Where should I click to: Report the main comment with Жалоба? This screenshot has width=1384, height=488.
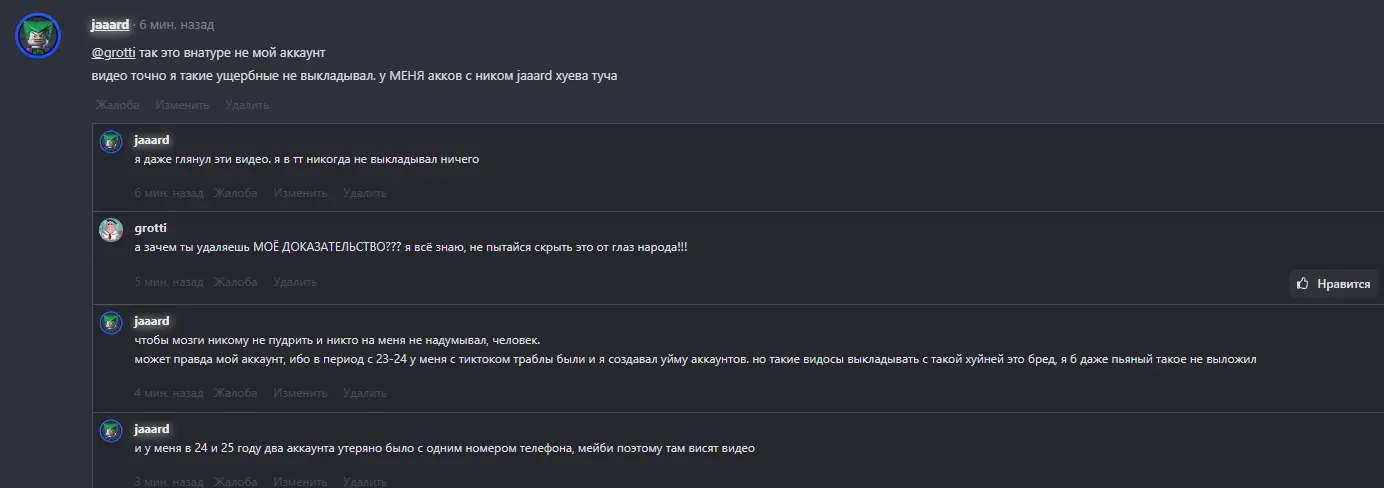[118, 105]
